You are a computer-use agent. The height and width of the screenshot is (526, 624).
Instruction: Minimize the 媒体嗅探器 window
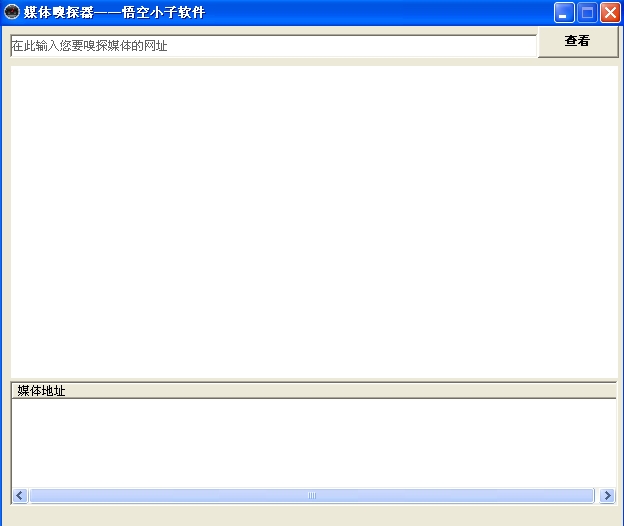click(x=564, y=13)
